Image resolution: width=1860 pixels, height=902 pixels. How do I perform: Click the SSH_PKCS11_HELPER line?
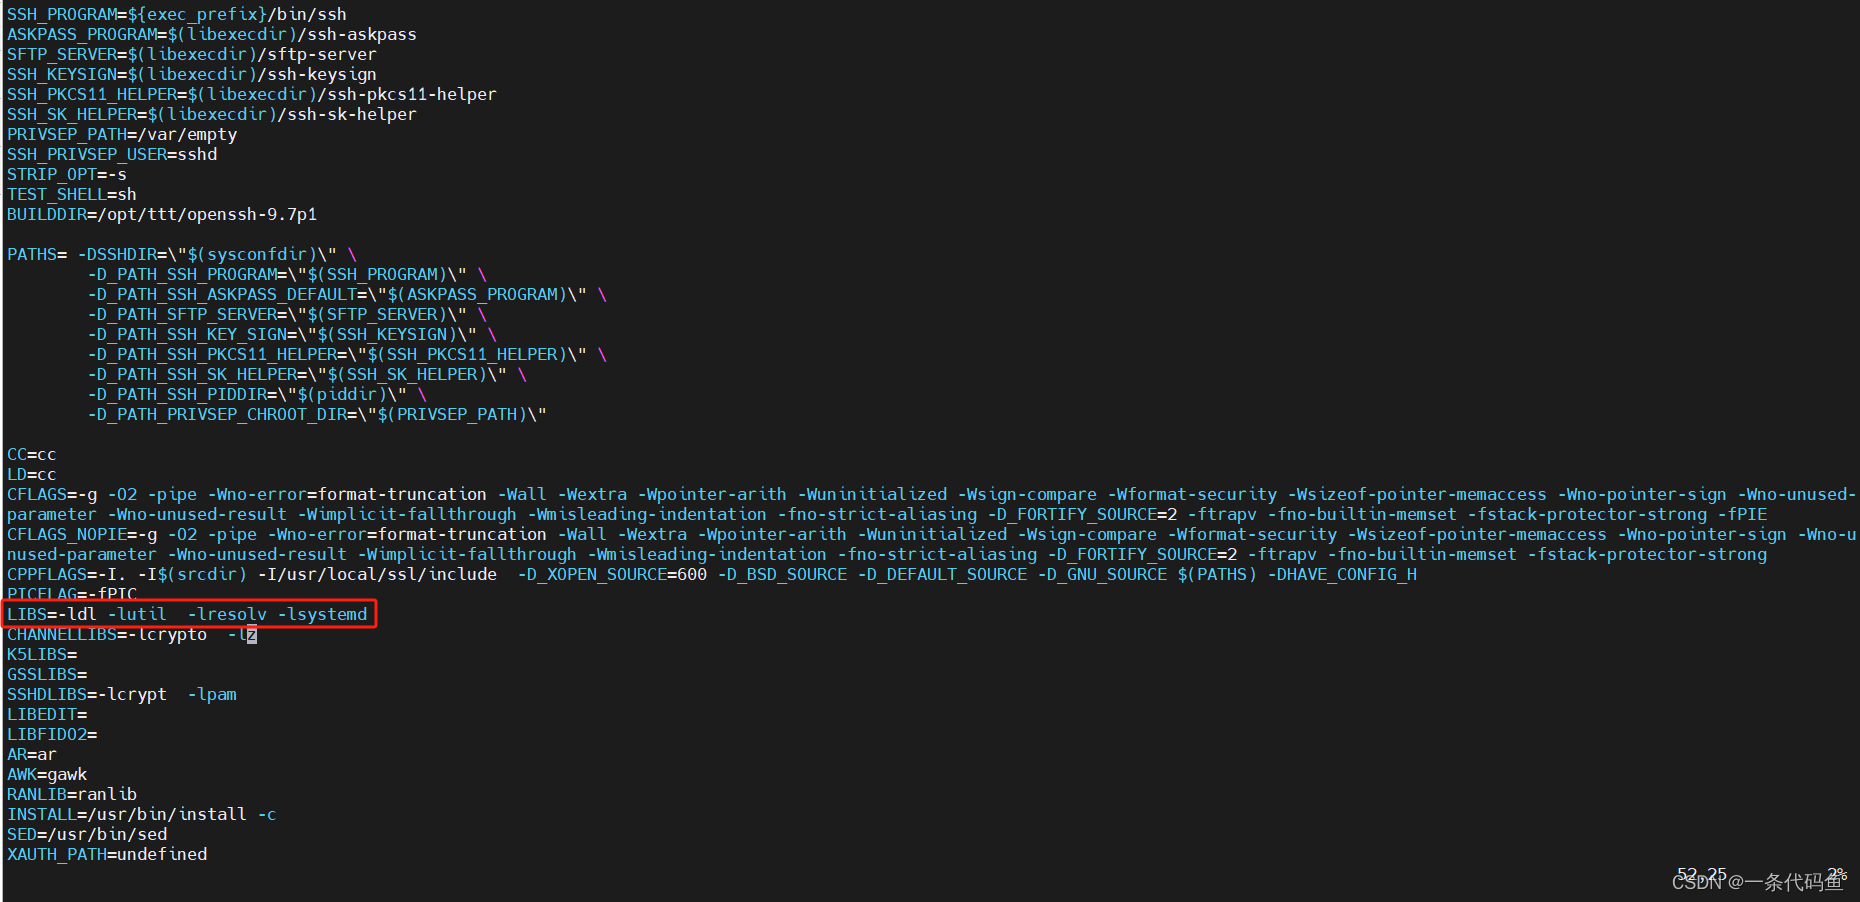tap(252, 94)
